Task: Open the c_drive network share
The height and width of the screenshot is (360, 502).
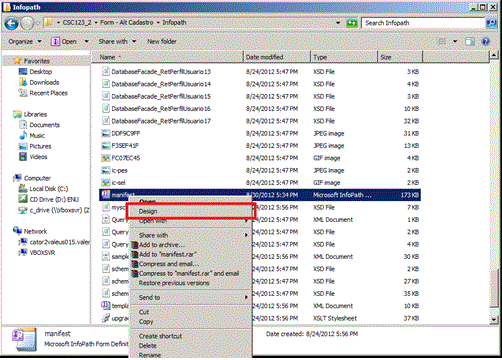Action: [x=54, y=210]
